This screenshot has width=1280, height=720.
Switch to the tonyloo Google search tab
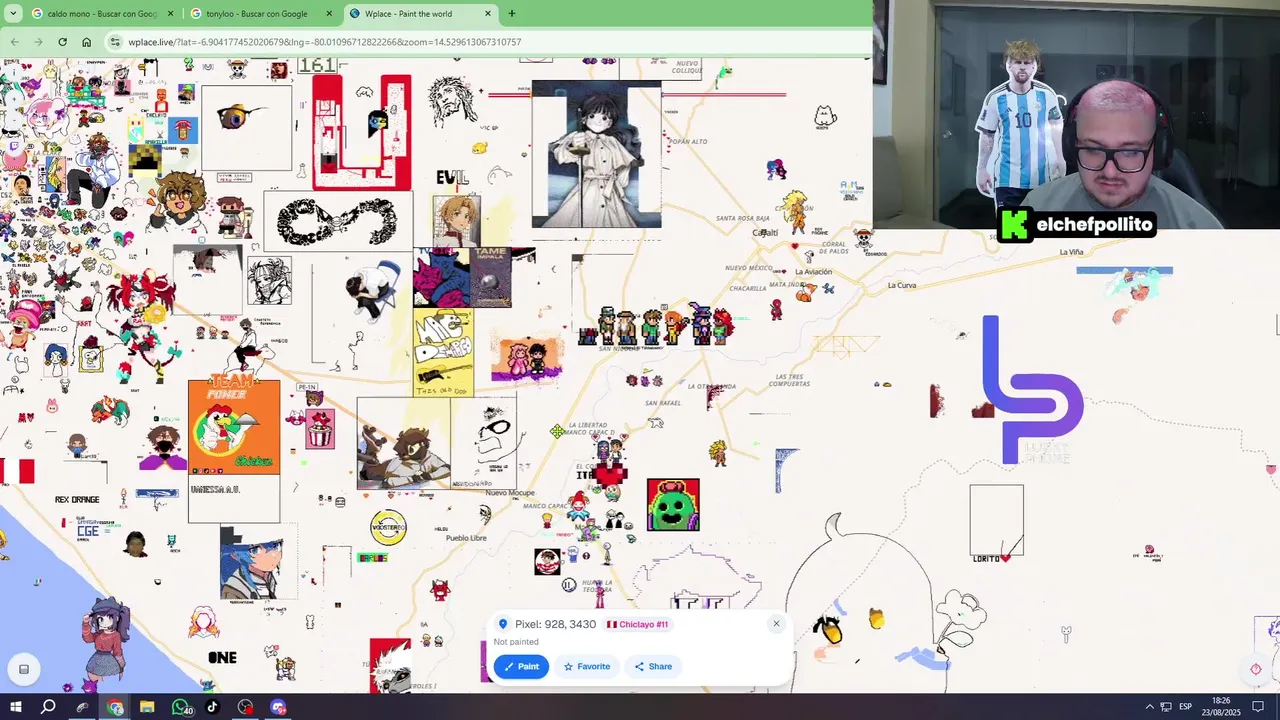(x=257, y=14)
